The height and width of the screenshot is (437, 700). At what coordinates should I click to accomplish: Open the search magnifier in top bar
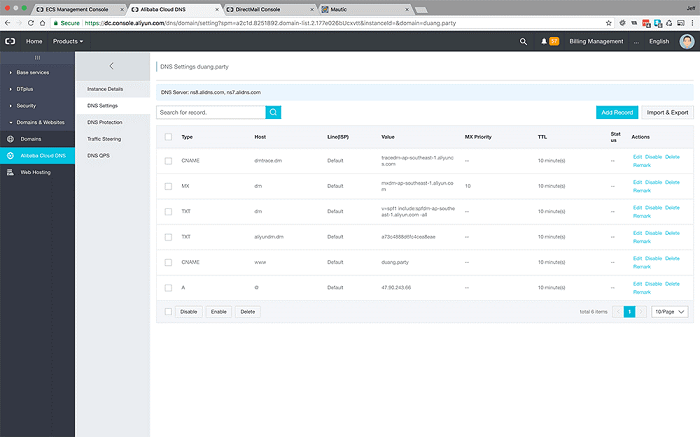tap(523, 42)
